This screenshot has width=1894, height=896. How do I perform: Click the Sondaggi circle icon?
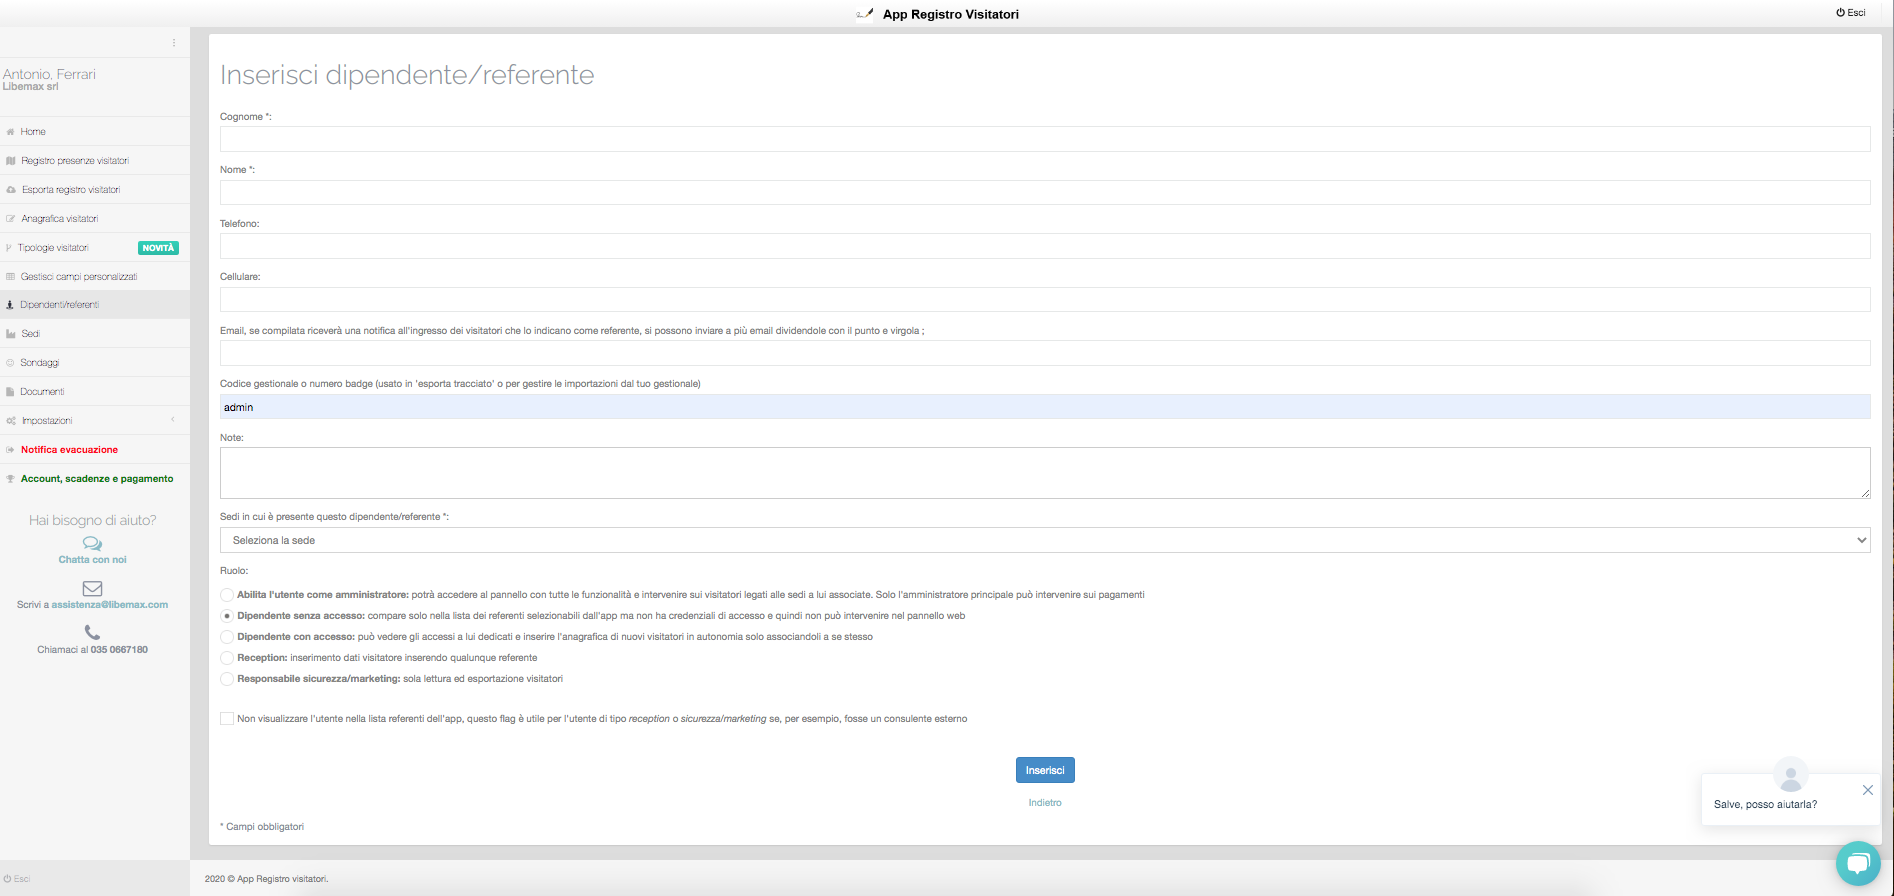pos(11,363)
